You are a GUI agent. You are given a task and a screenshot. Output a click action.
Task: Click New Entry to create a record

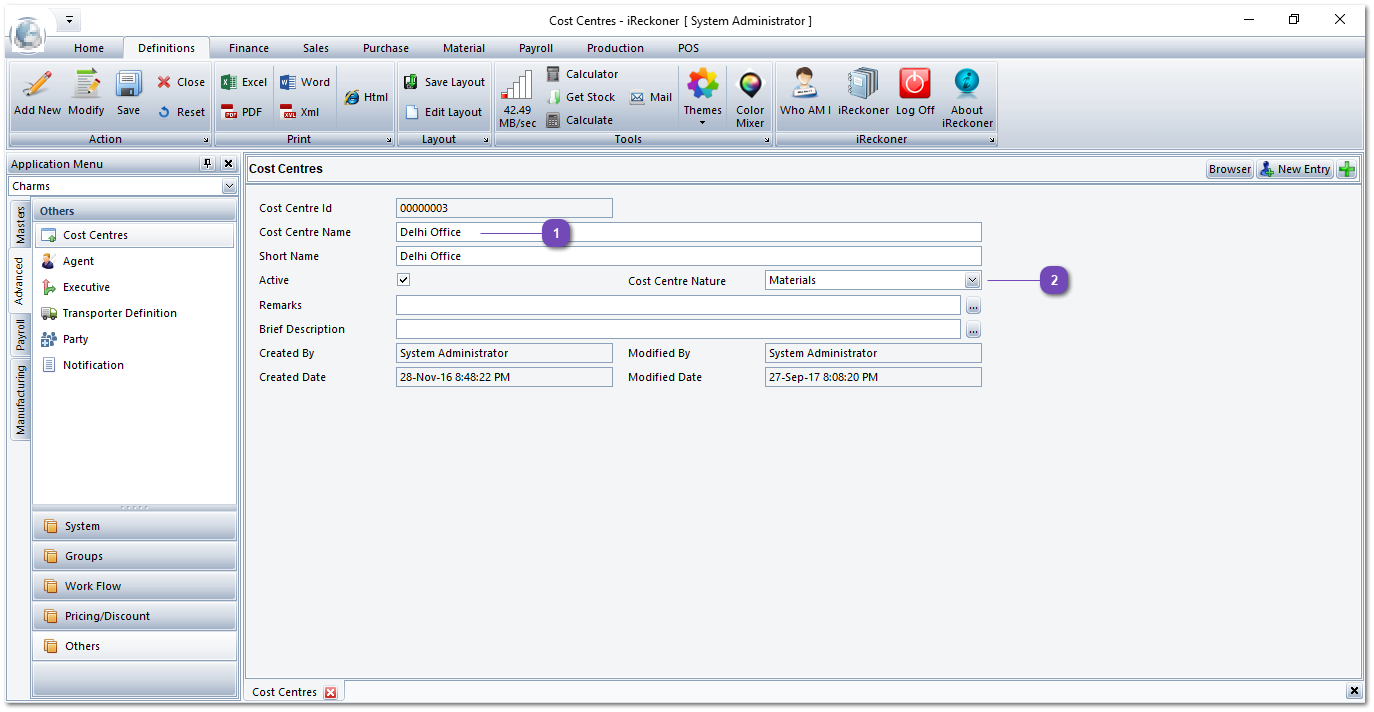1295,169
